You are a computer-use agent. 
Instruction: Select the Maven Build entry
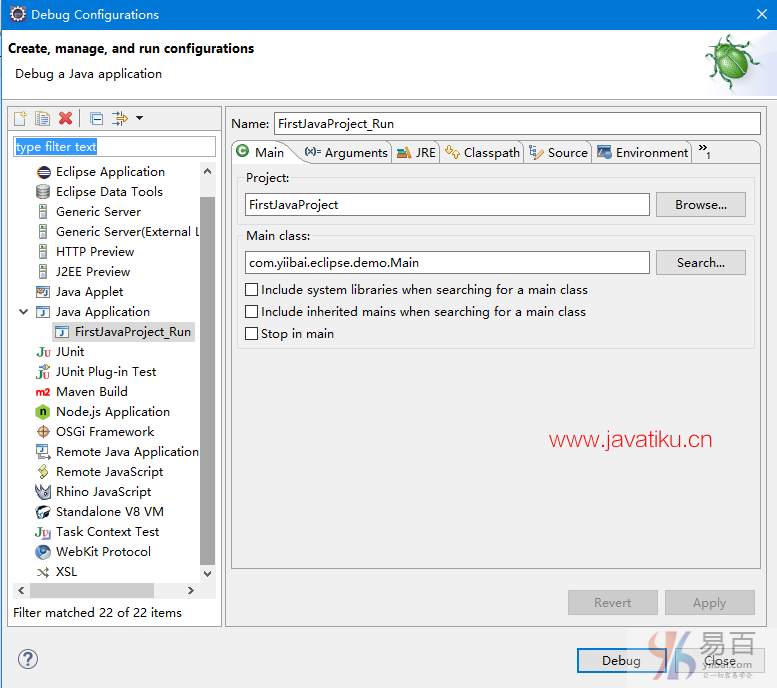tap(92, 392)
